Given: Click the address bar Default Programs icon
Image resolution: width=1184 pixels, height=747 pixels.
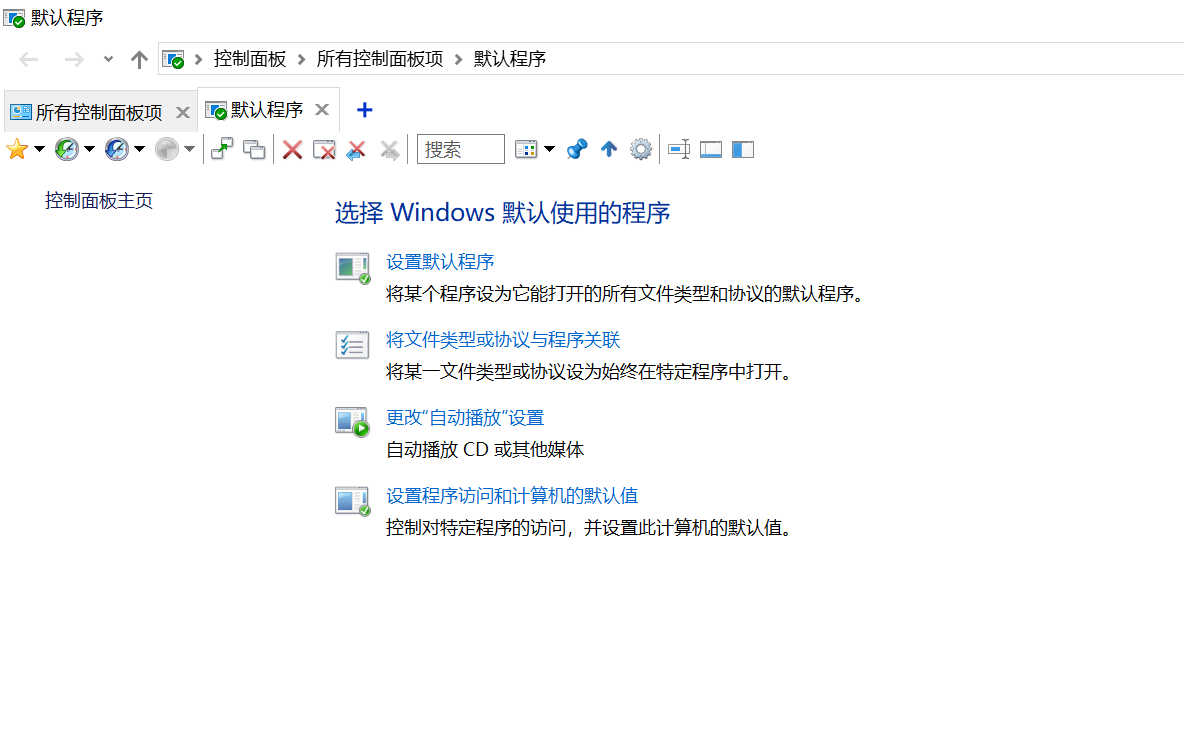Looking at the screenshot, I should click(174, 59).
